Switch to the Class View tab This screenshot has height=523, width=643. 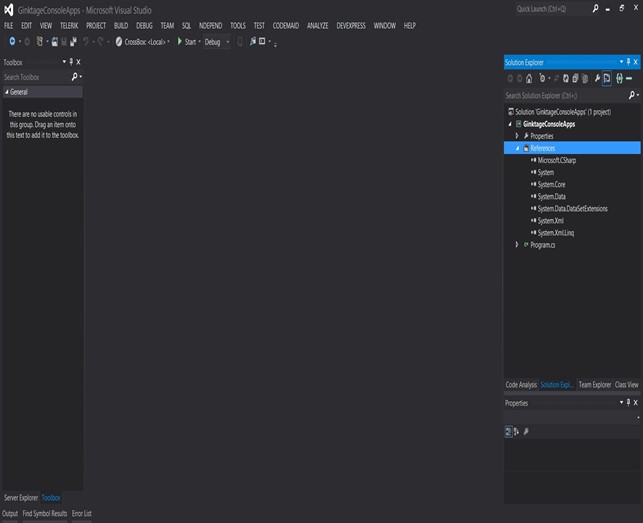click(x=627, y=385)
